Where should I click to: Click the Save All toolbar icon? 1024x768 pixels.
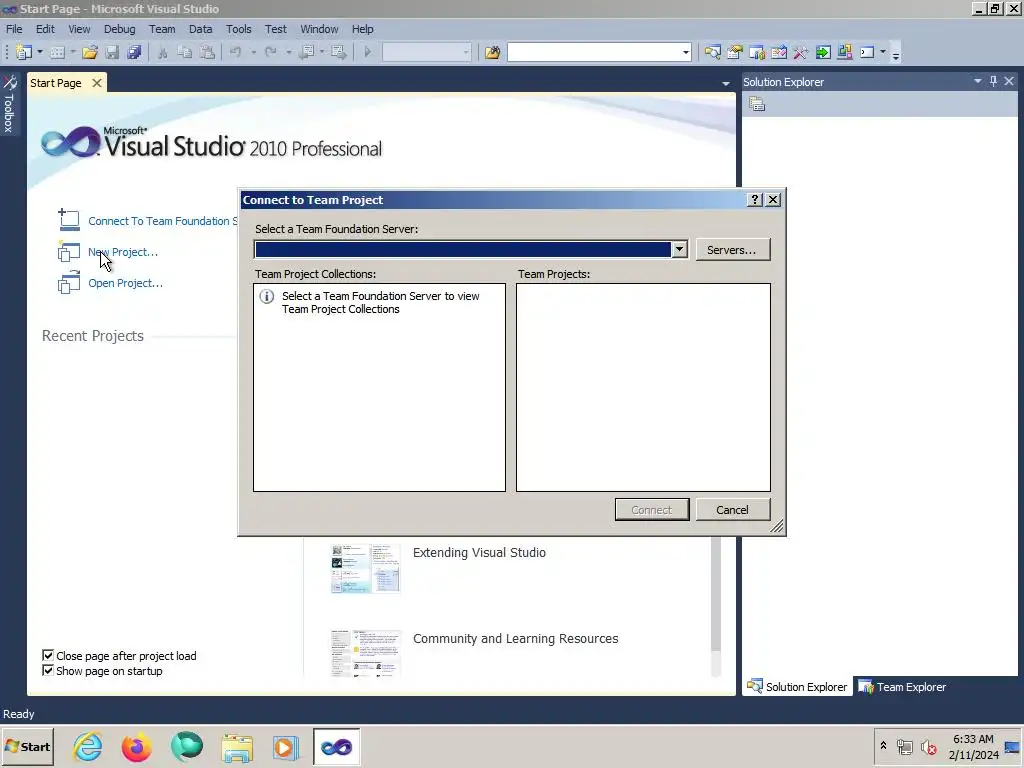[x=135, y=52]
